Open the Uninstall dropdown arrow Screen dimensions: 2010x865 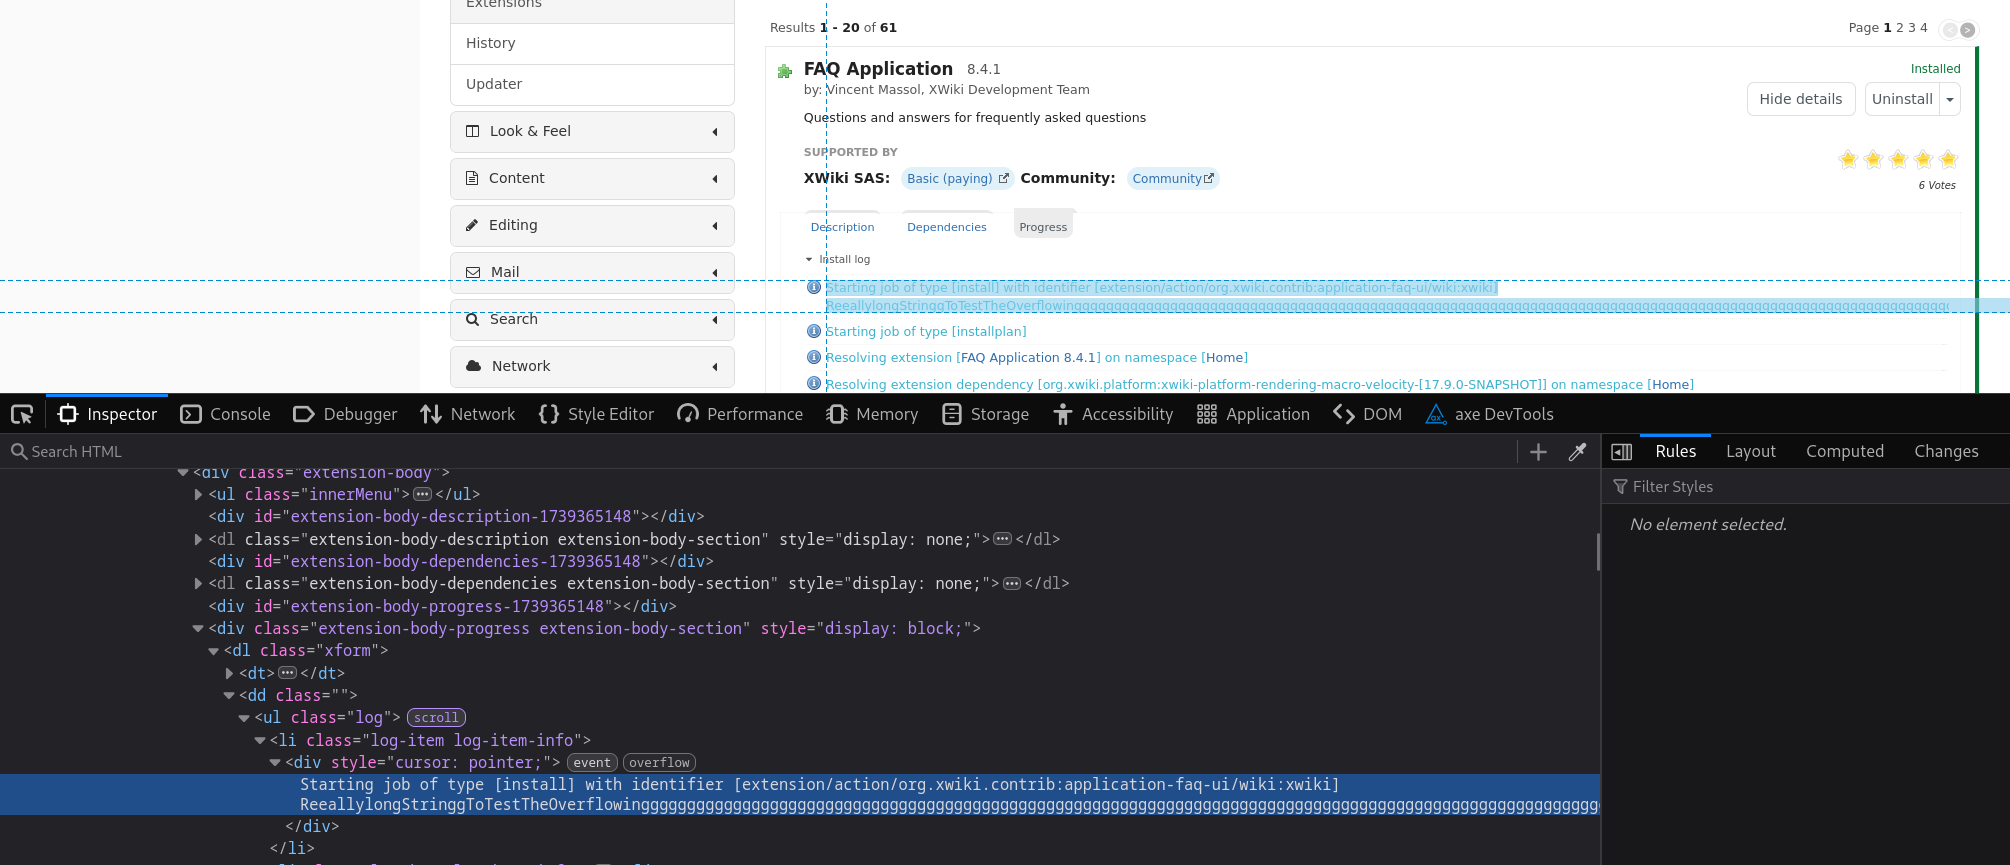click(x=1949, y=100)
